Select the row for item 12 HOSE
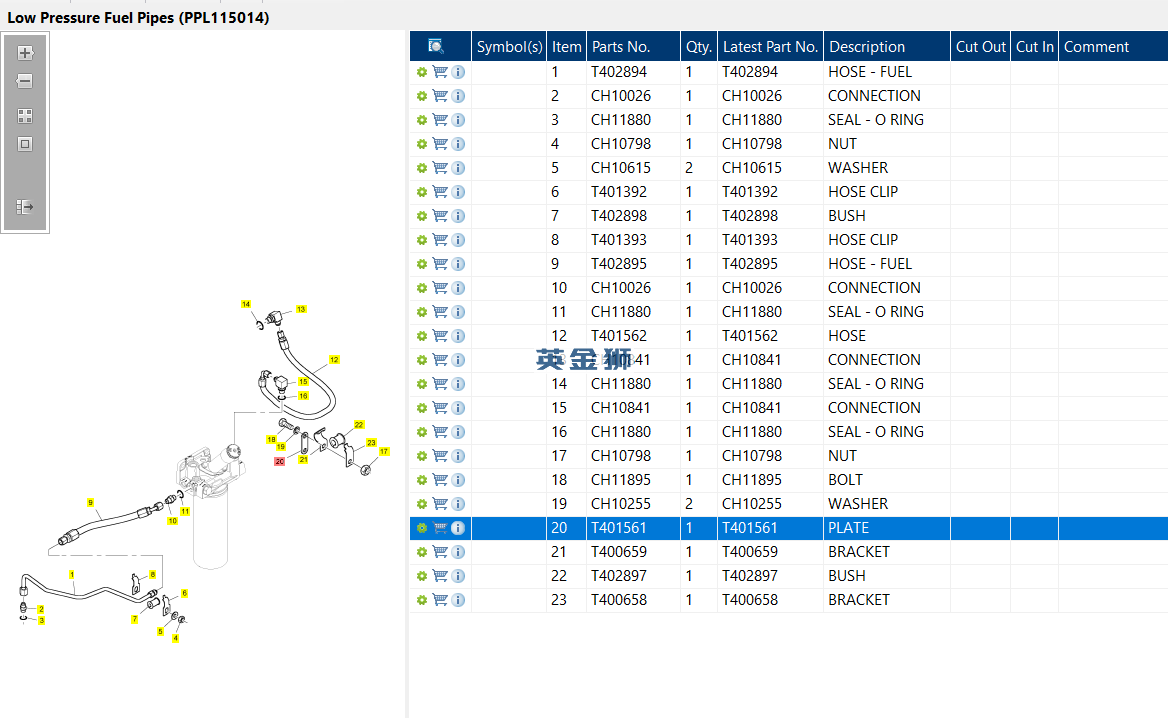The width and height of the screenshot is (1168, 718). point(789,336)
